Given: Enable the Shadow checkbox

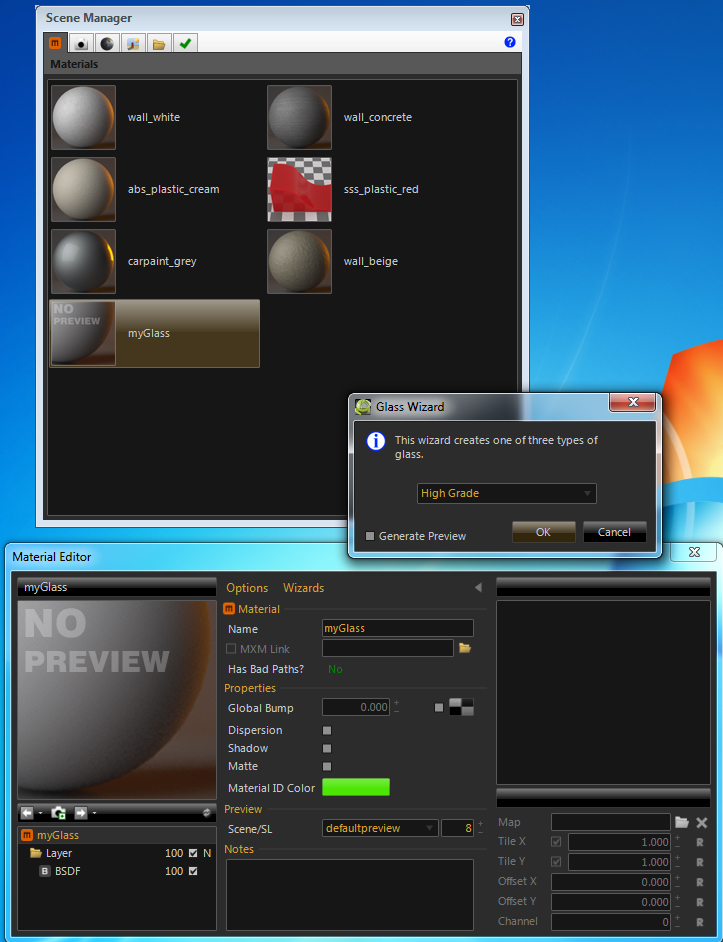Looking at the screenshot, I should [327, 749].
